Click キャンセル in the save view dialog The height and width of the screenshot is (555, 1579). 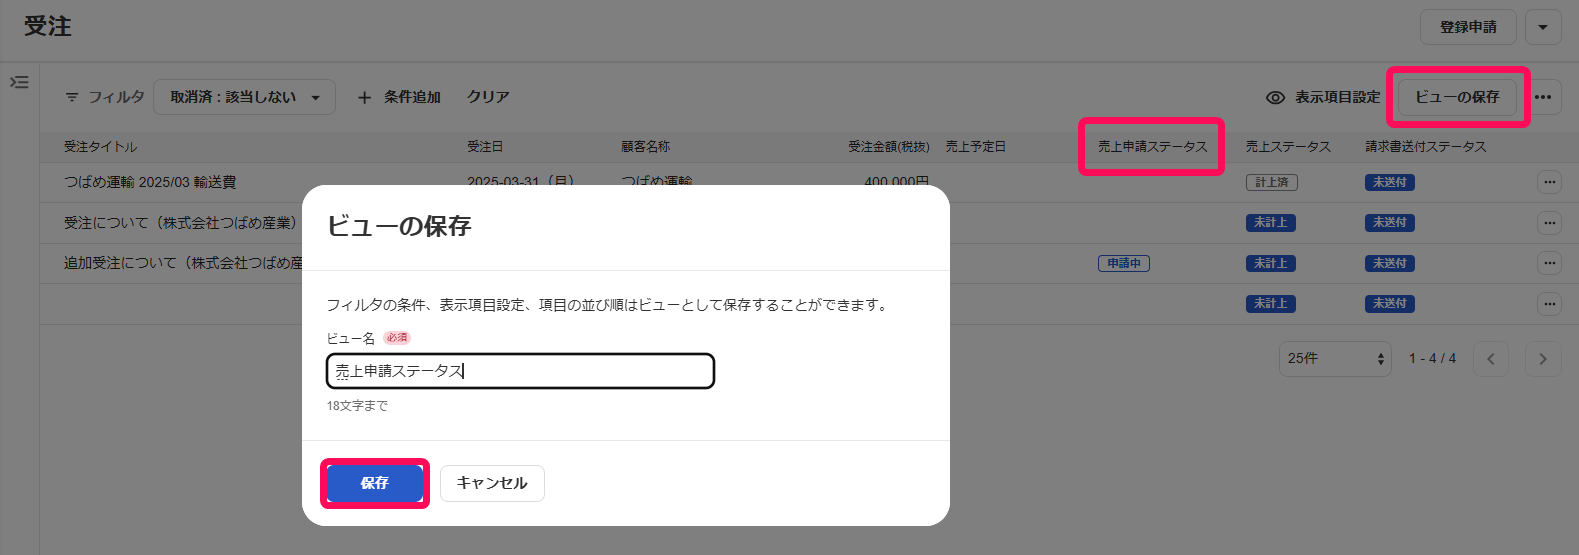[x=492, y=483]
